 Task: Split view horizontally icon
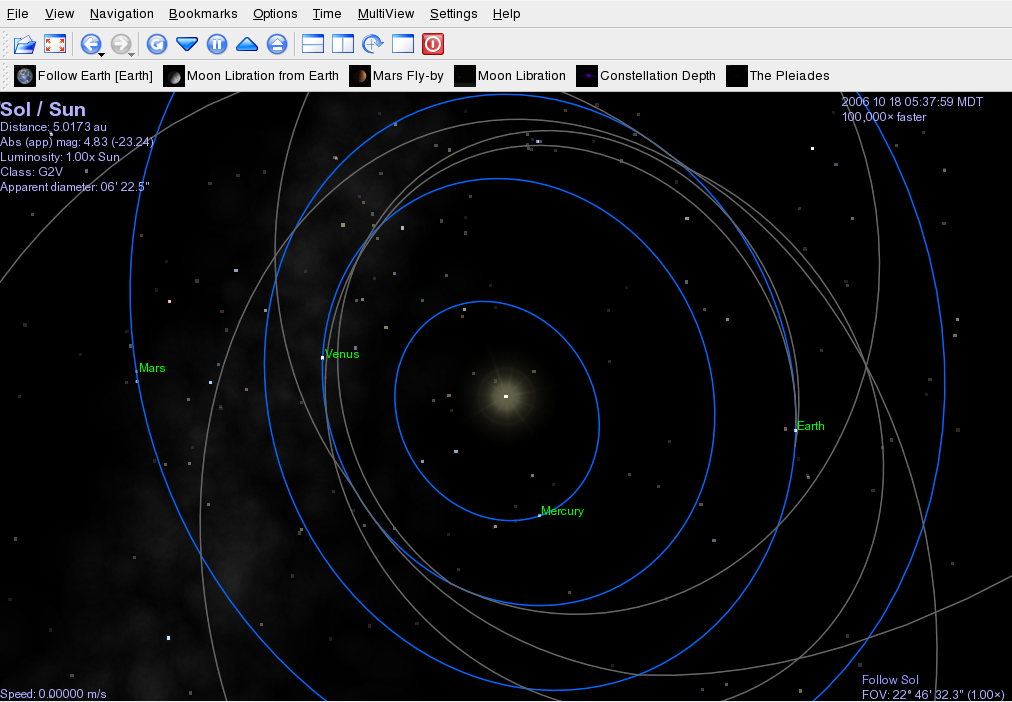tap(313, 45)
